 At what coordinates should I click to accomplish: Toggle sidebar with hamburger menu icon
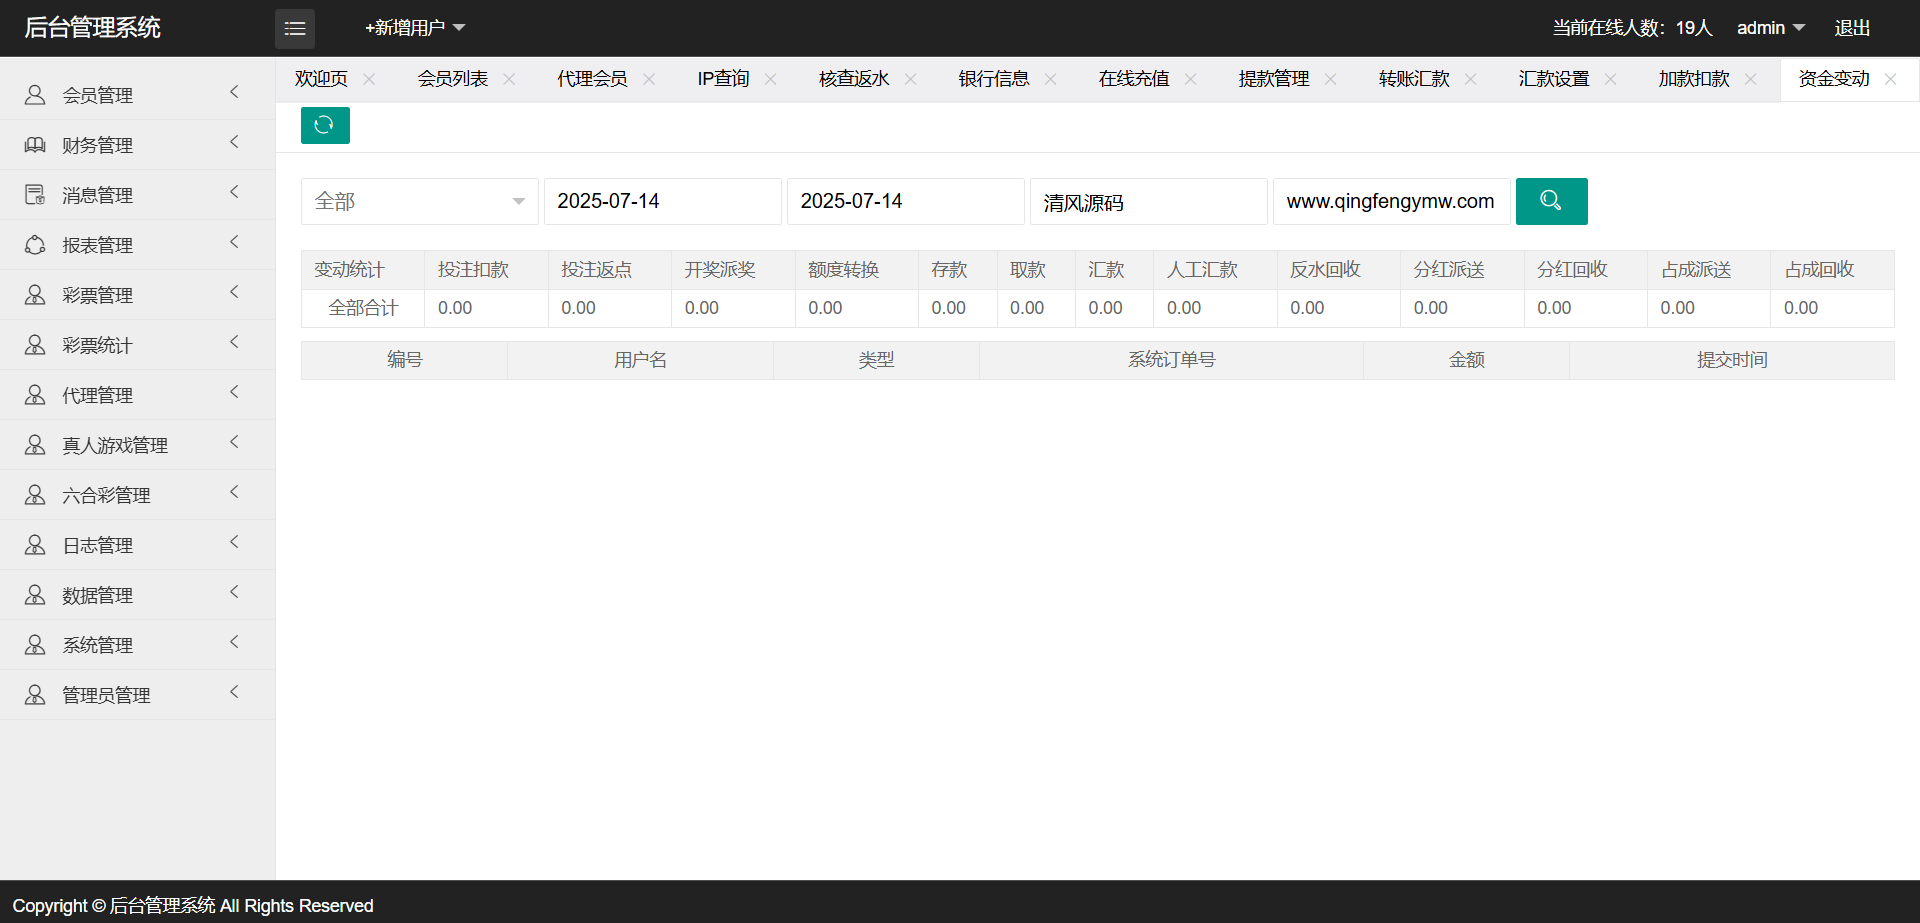295,29
